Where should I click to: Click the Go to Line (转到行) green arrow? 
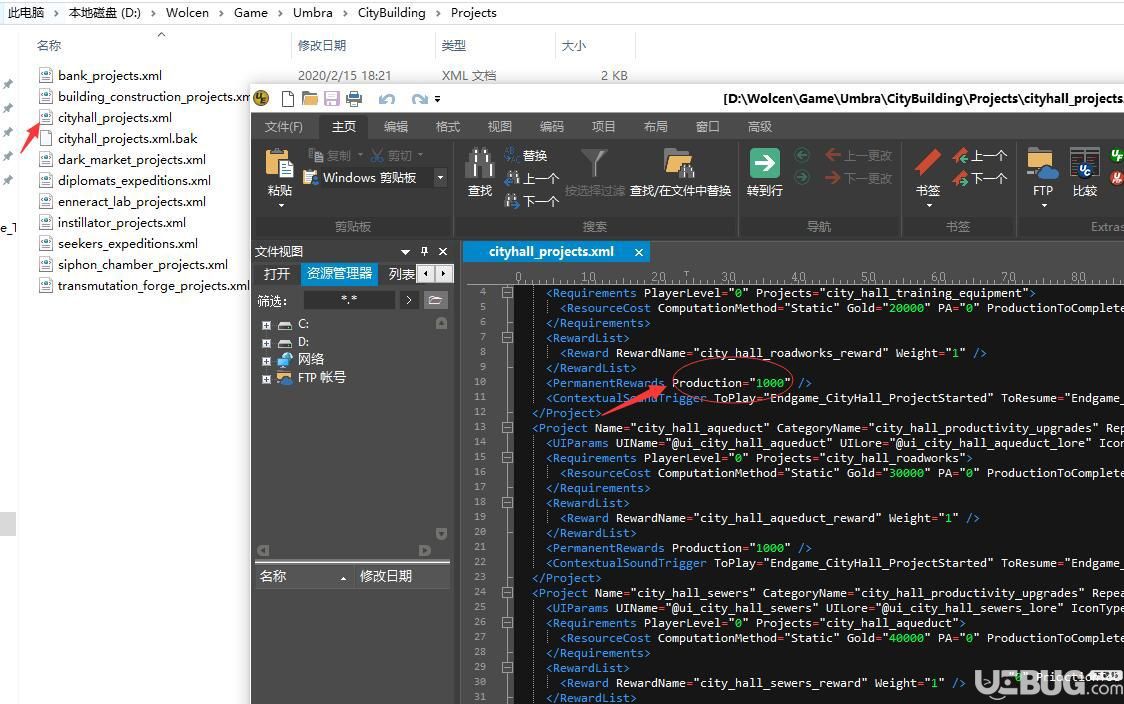(x=764, y=163)
